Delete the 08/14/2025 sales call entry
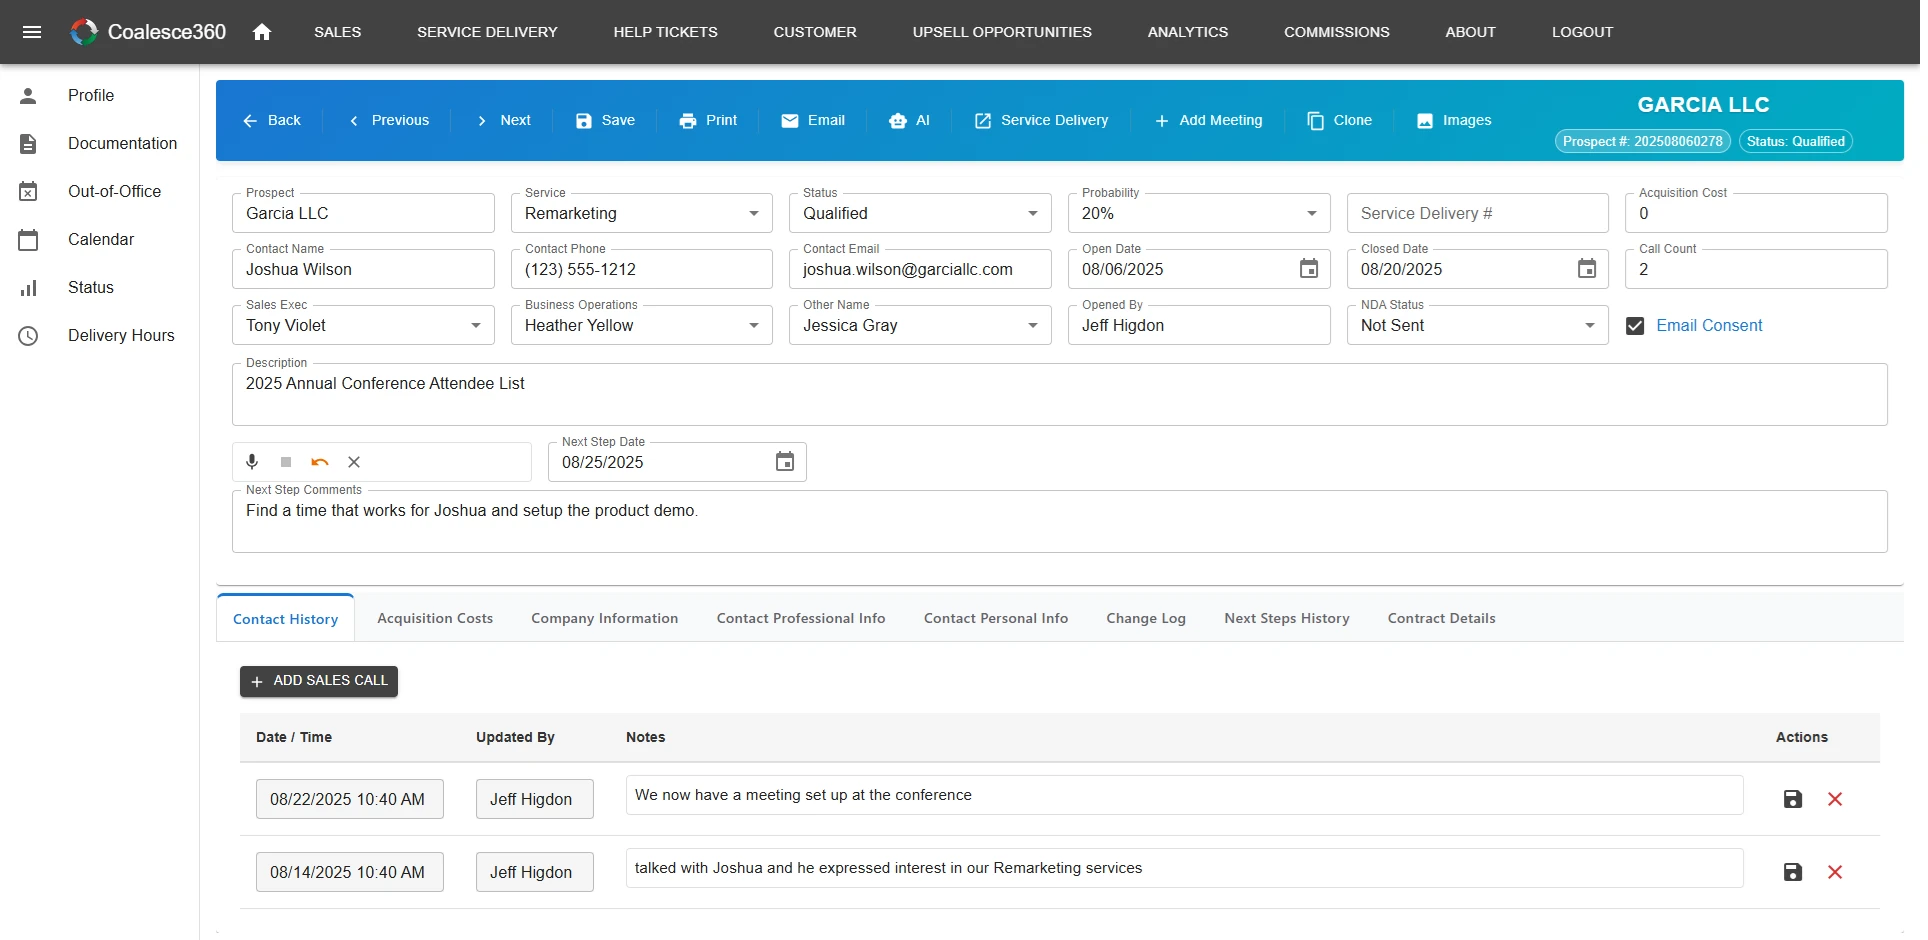The image size is (1928, 940). click(1835, 872)
